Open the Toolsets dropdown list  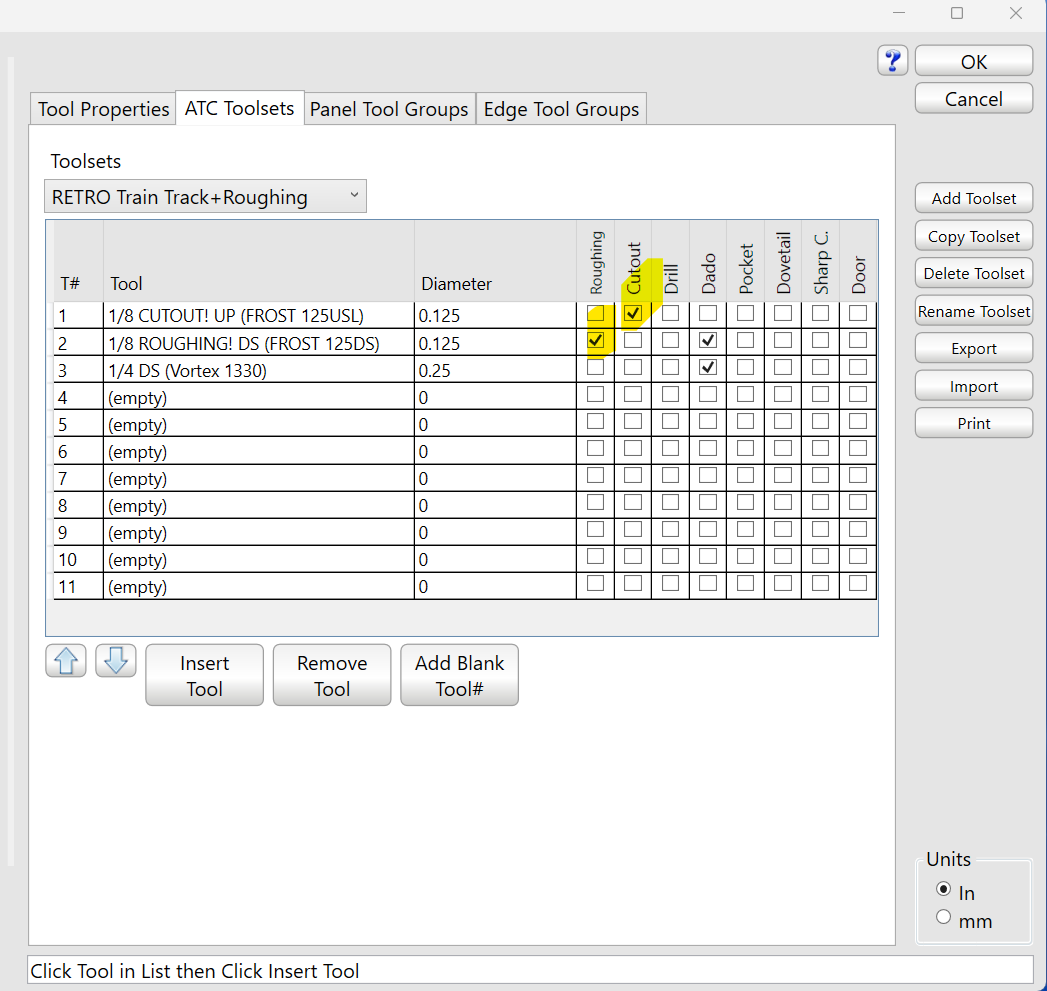click(205, 197)
